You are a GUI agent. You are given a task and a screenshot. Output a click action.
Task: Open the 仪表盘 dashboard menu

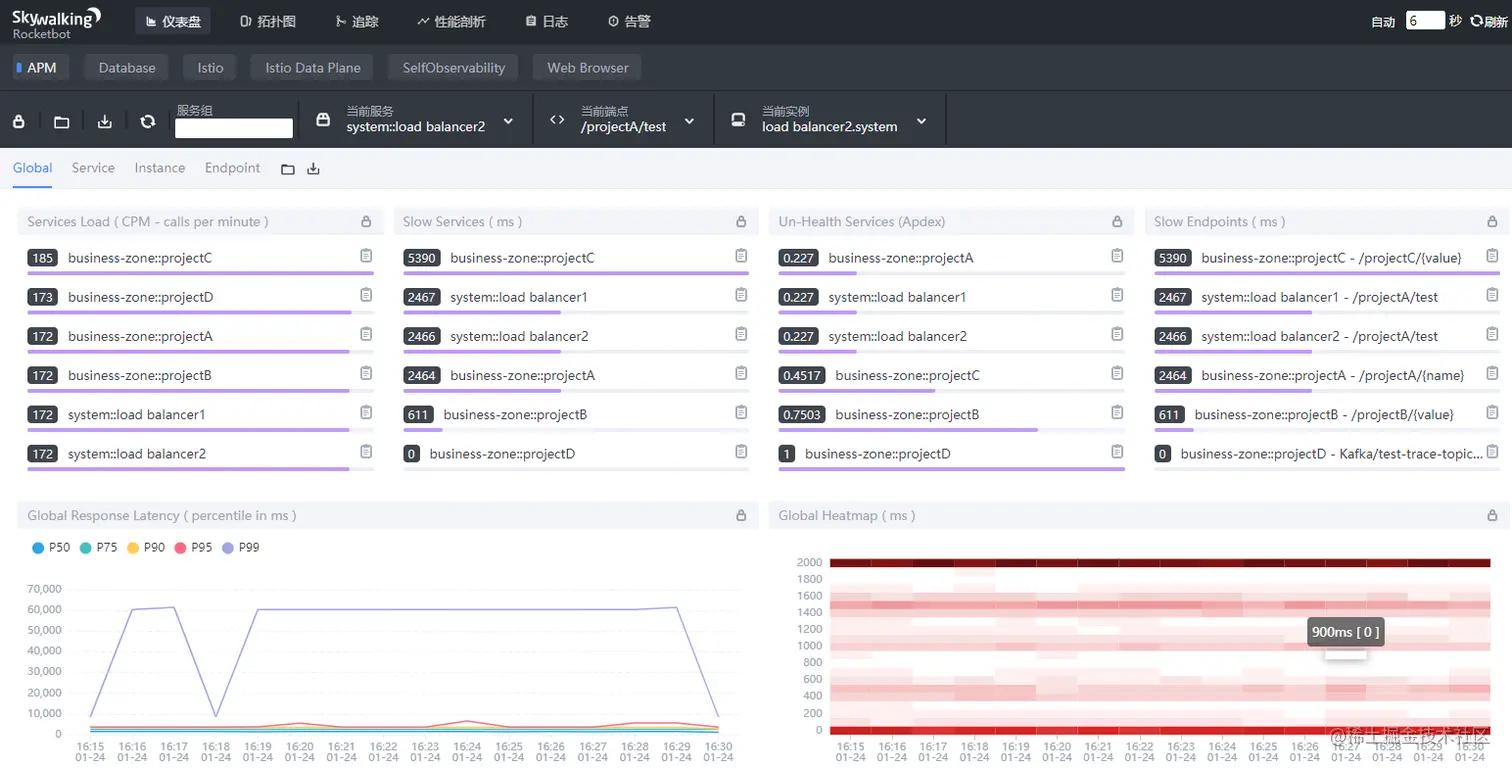[173, 22]
